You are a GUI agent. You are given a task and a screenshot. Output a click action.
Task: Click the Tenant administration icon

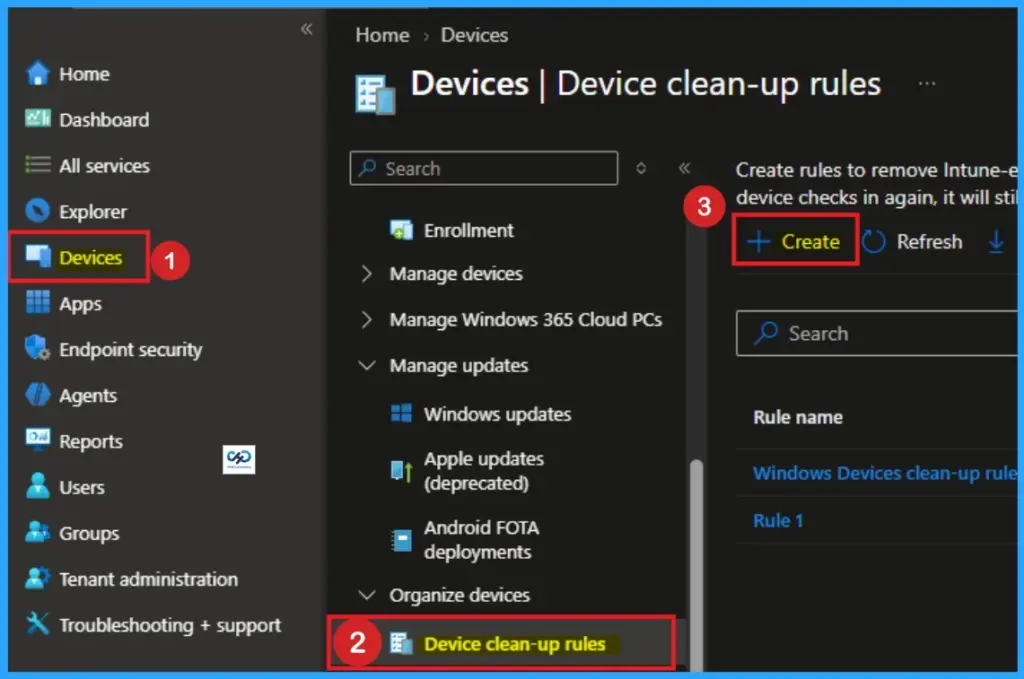[x=38, y=578]
